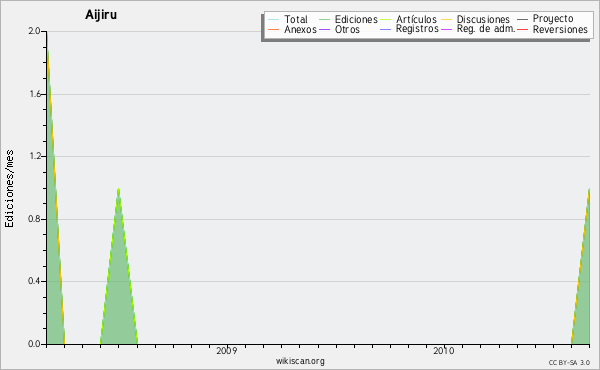This screenshot has height=370, width=600.
Task: Click the Anexos legend label
Action: pos(300,29)
